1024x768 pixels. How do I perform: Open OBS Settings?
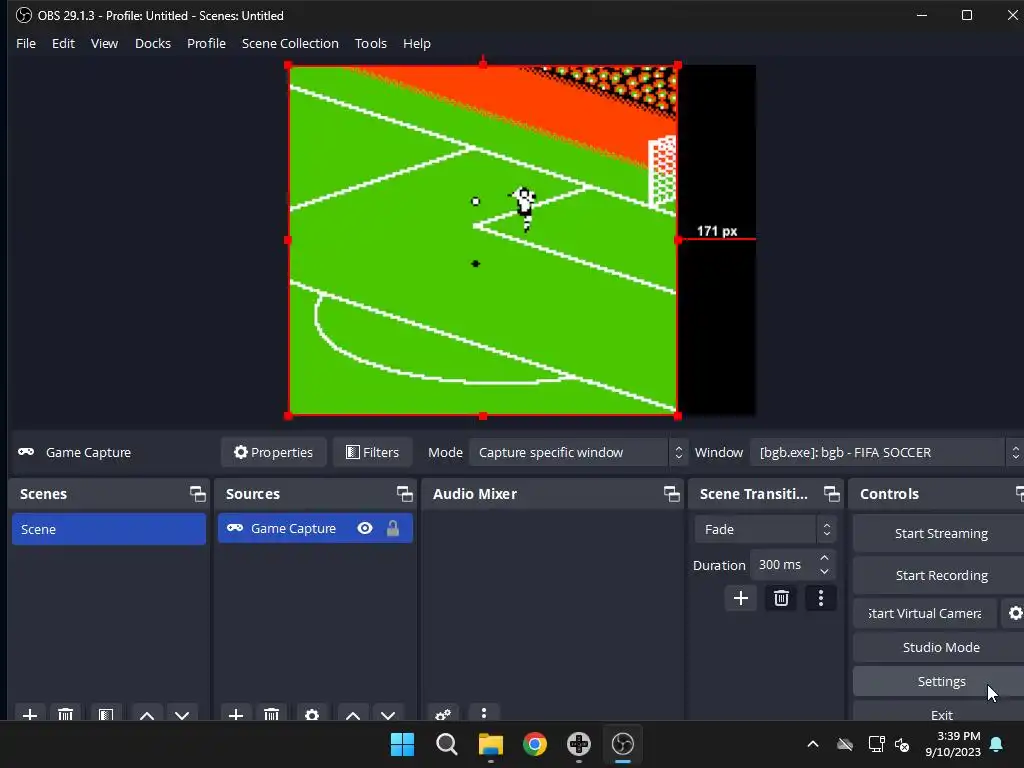click(940, 681)
